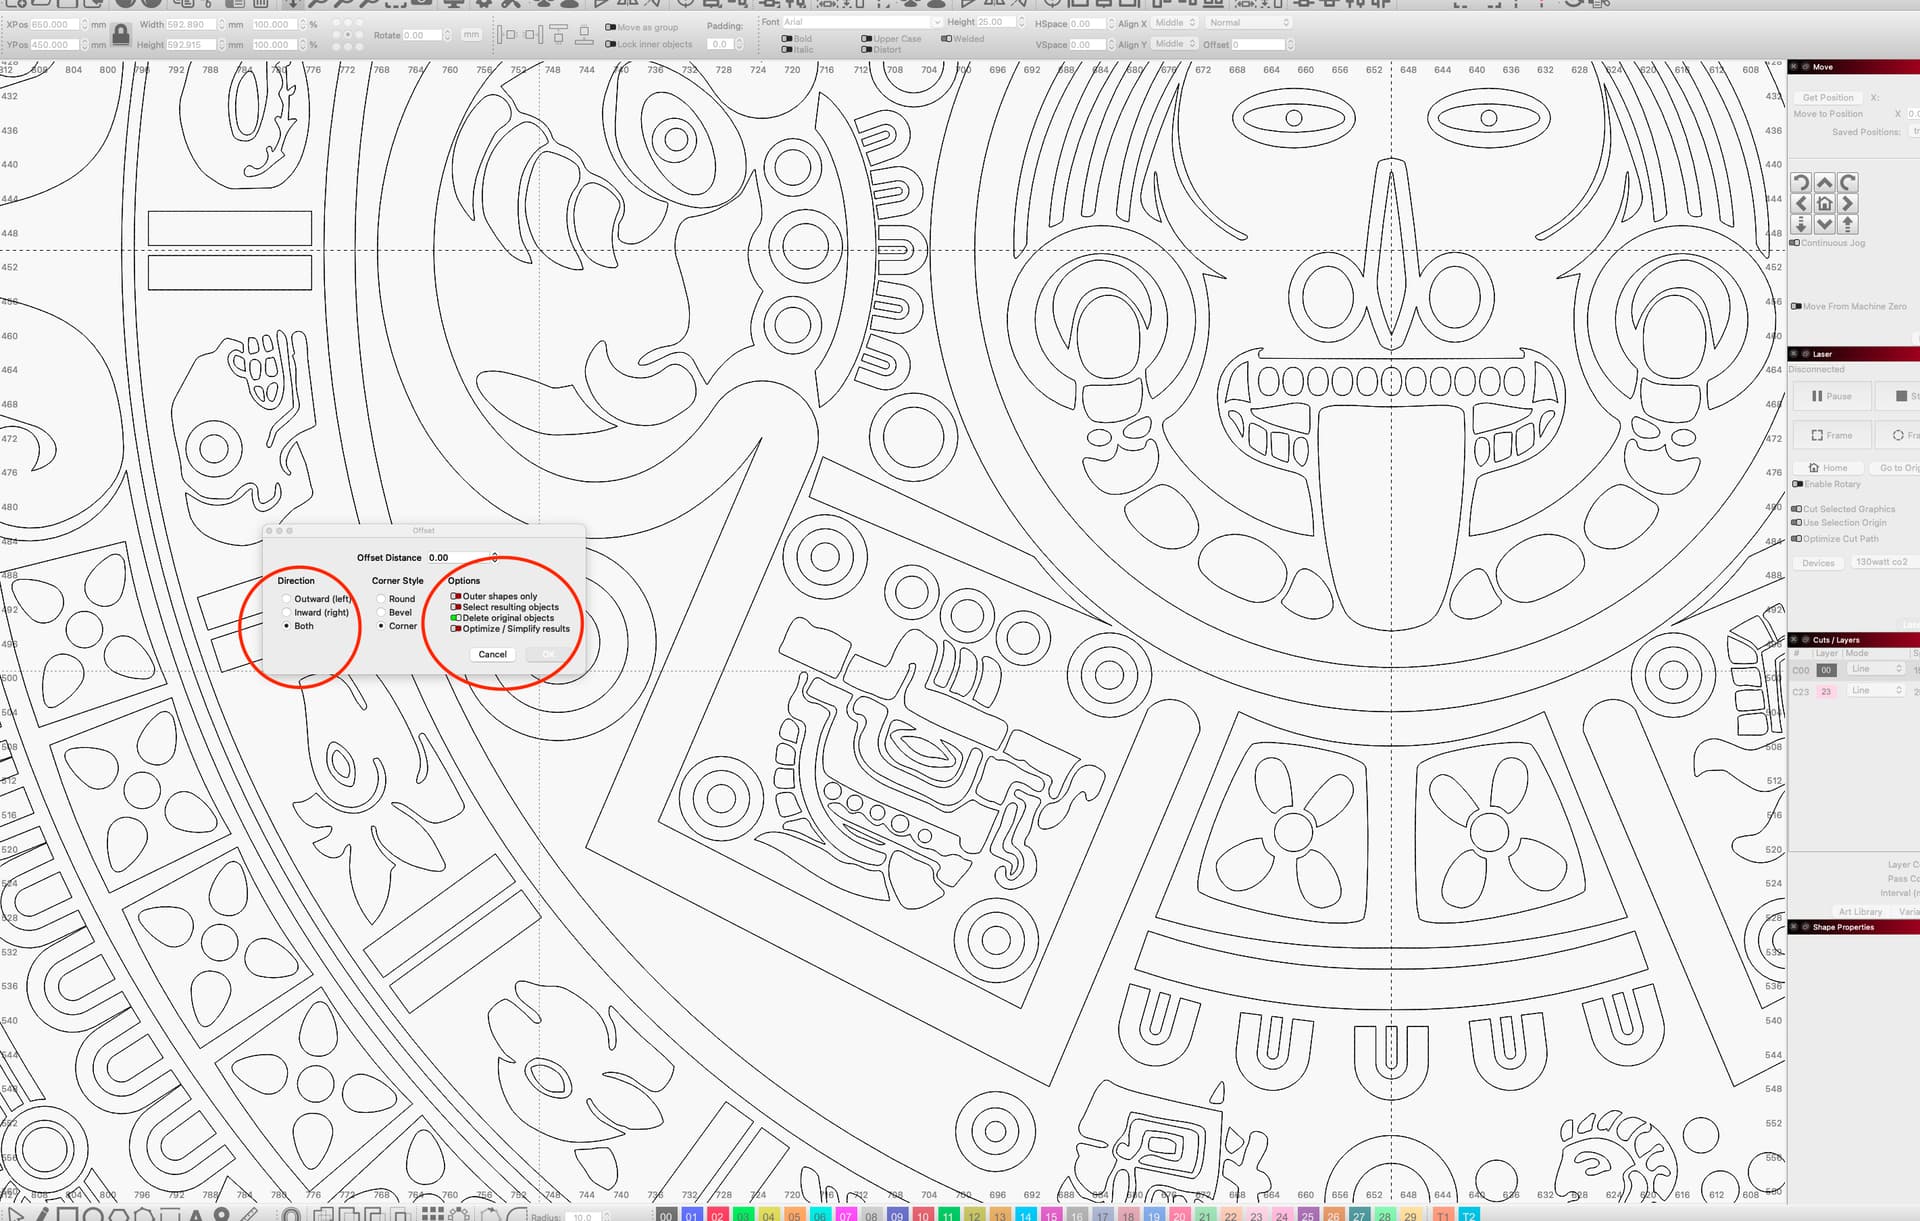
Task: Choose the Corner corner style radio
Action: tap(381, 626)
